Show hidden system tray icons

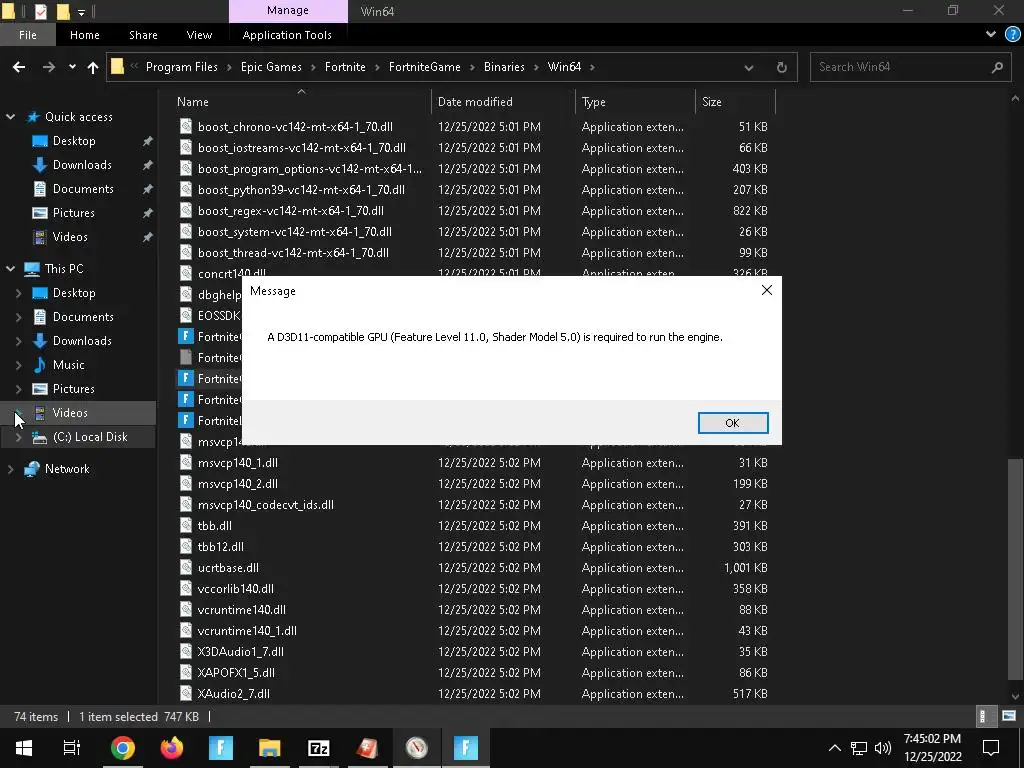[x=835, y=748]
